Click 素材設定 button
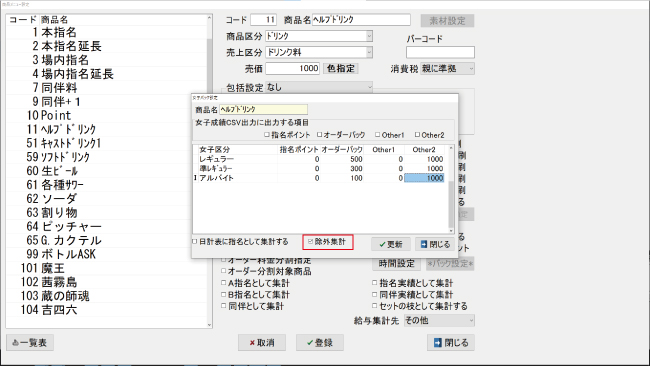The width and height of the screenshot is (650, 366). pos(447,21)
